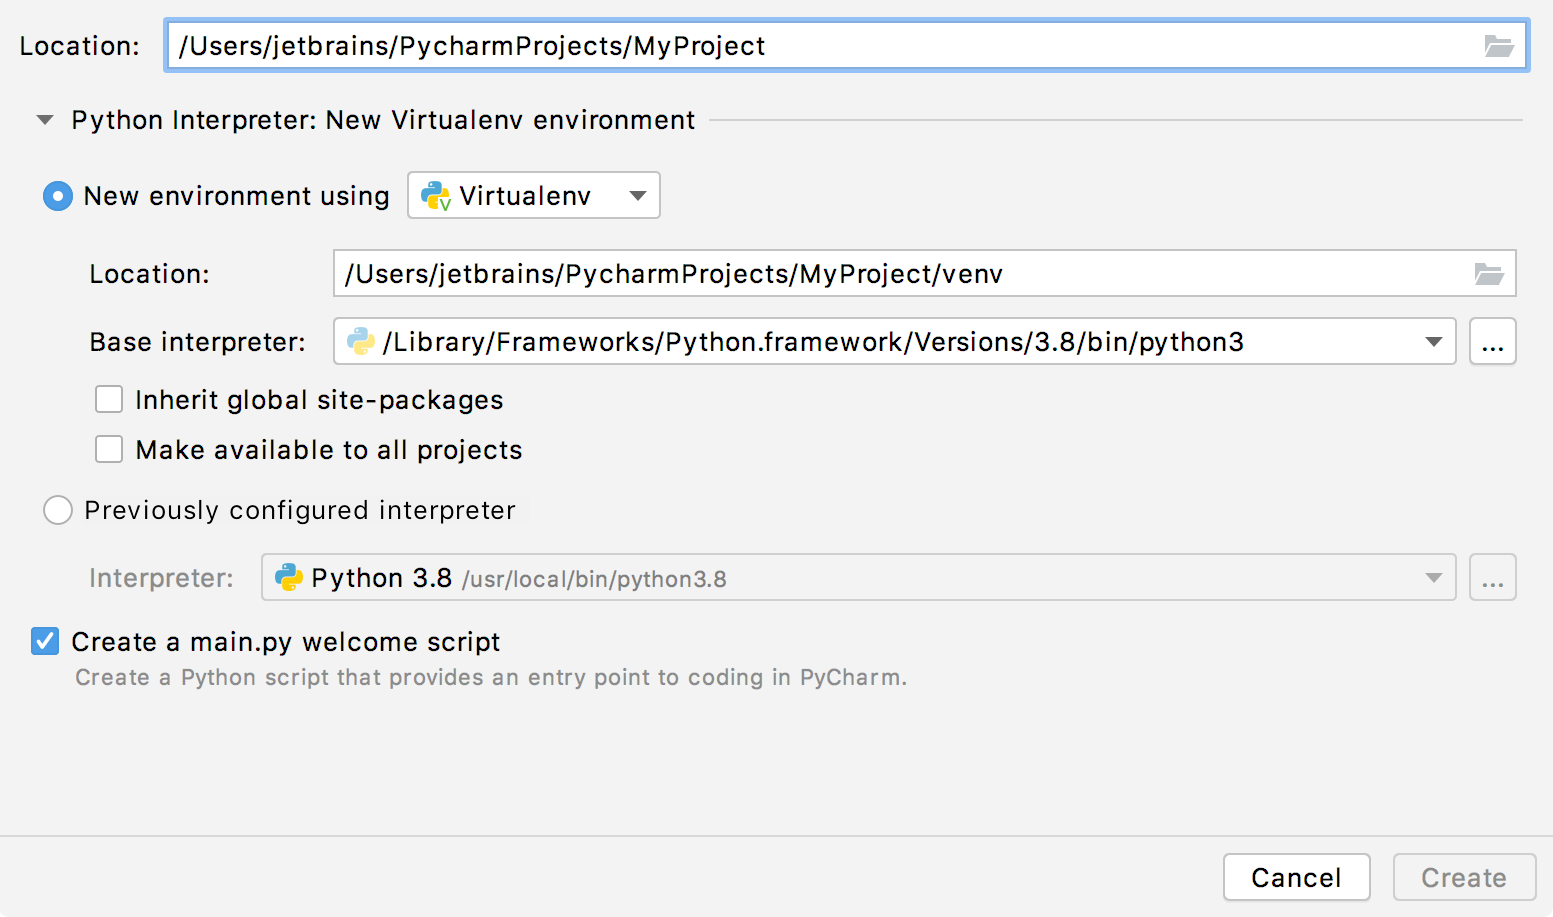Expand the Base interpreter dropdown arrow
Viewport: 1553px width, 917px height.
(1433, 342)
